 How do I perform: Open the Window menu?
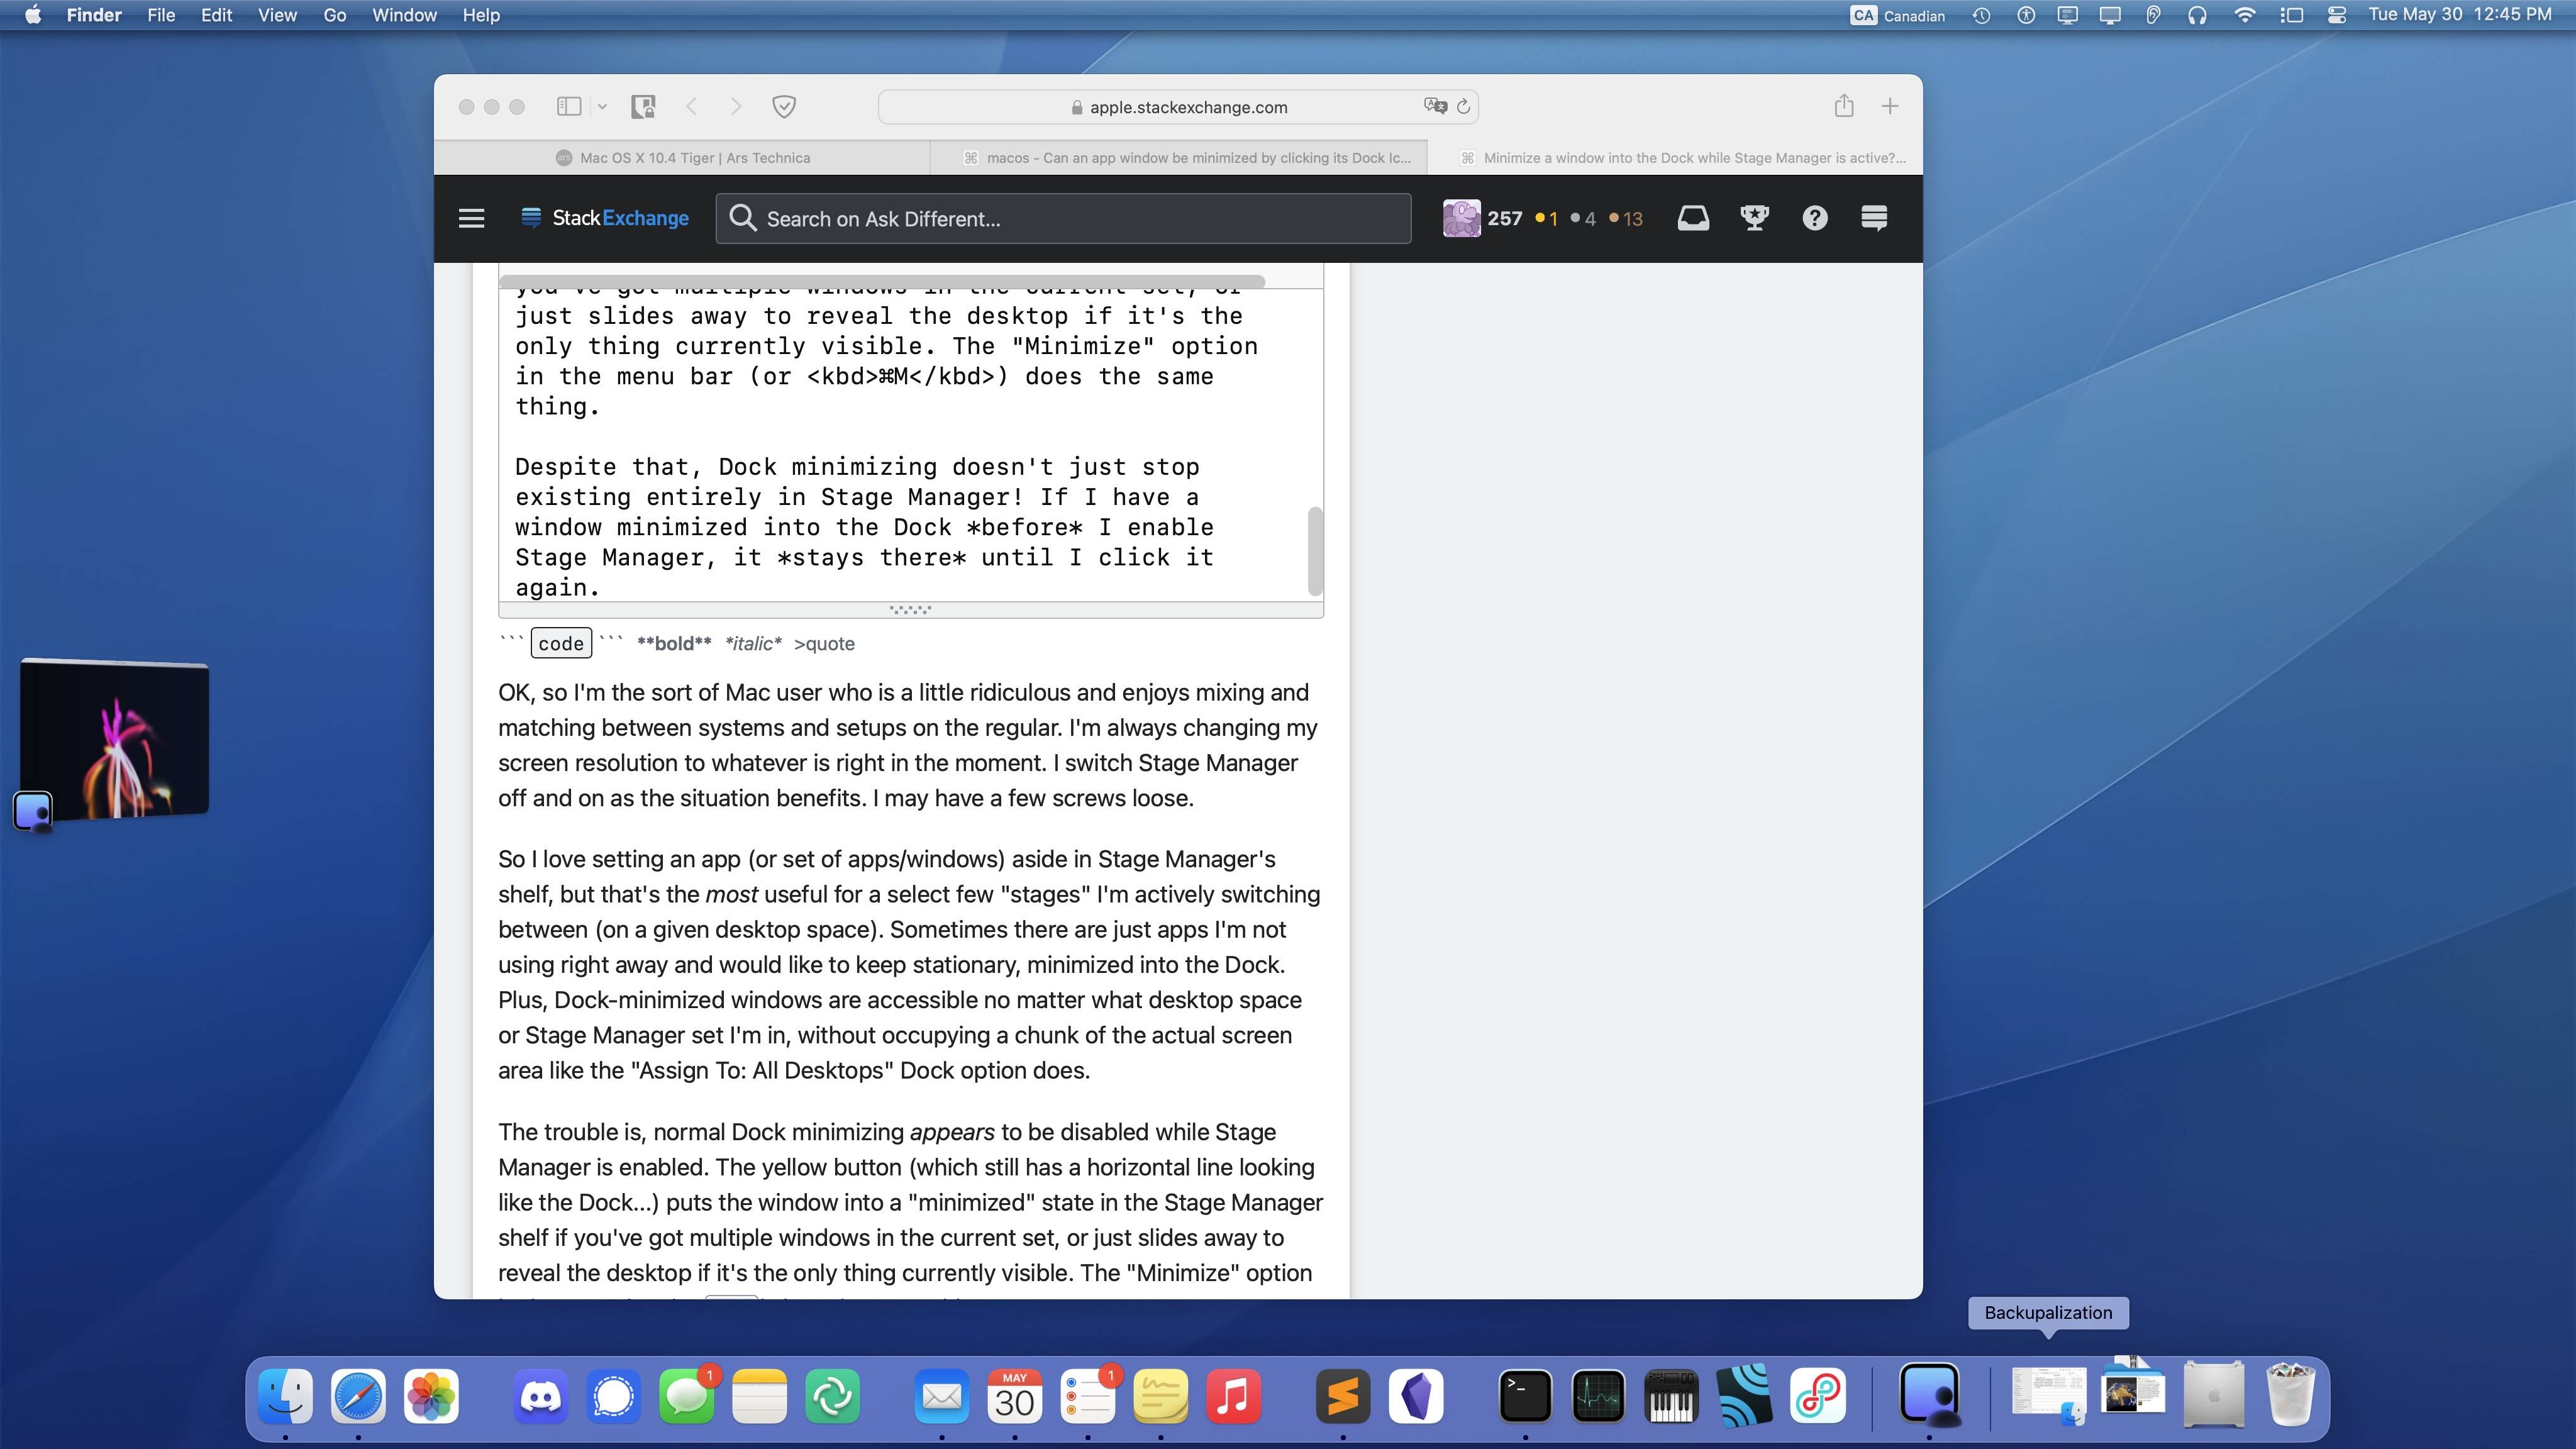pos(404,15)
